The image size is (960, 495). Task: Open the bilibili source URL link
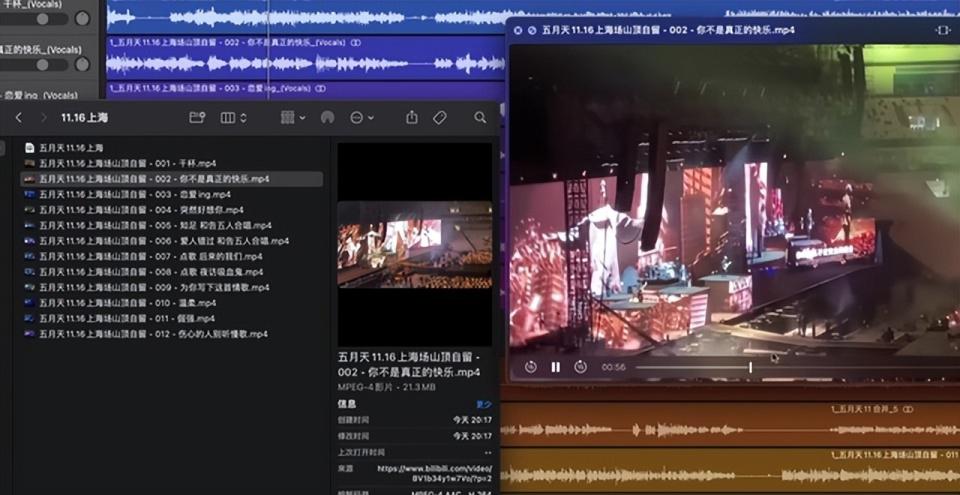[x=435, y=473]
